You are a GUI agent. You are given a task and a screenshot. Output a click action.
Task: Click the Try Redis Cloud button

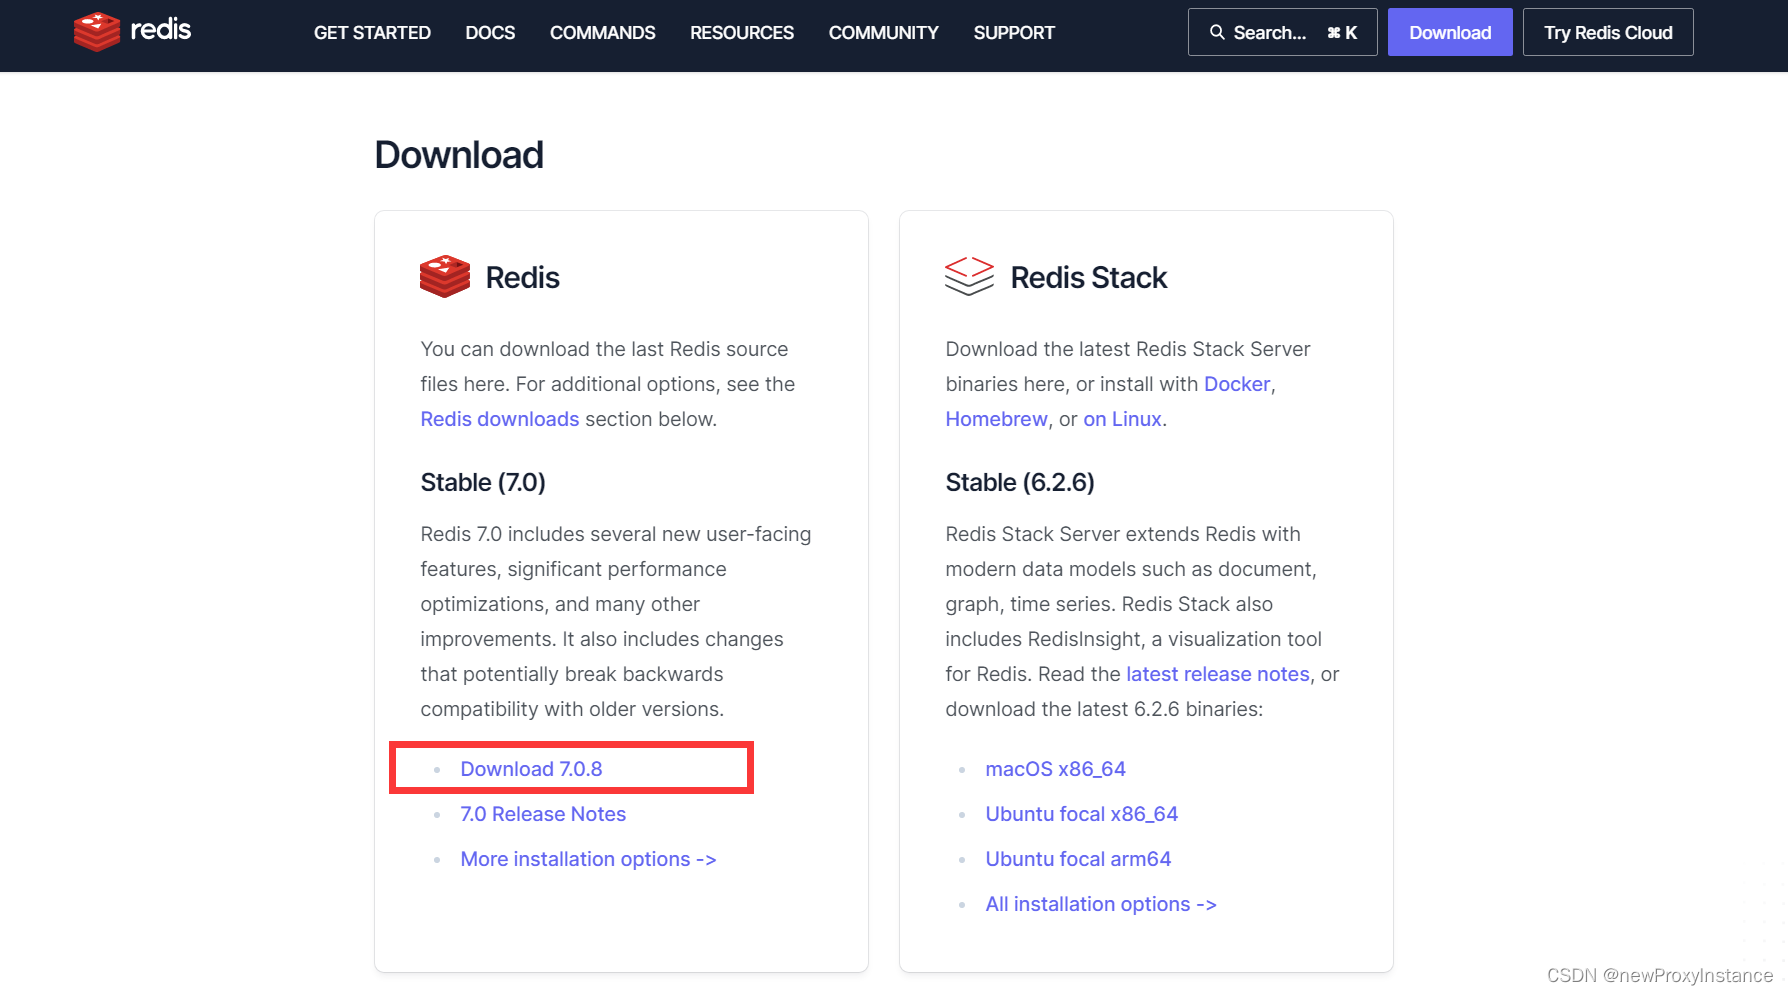(1607, 31)
